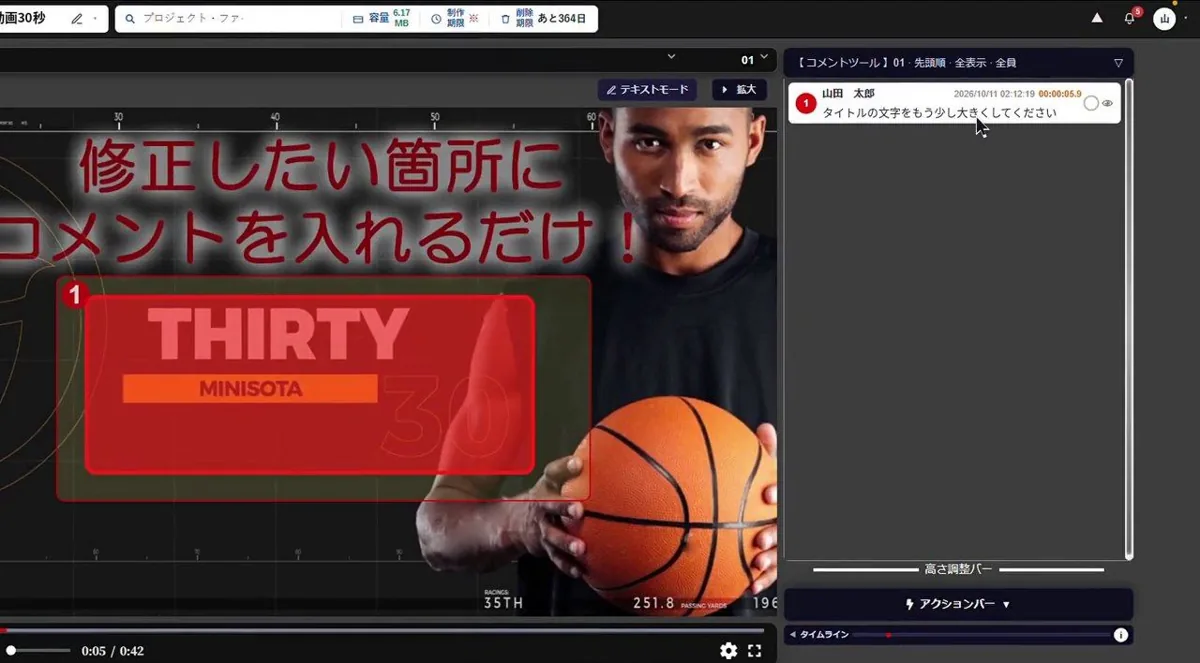Screen dimensions: 1200x663
Task: Click the 容量 storage icon
Action: coord(358,19)
